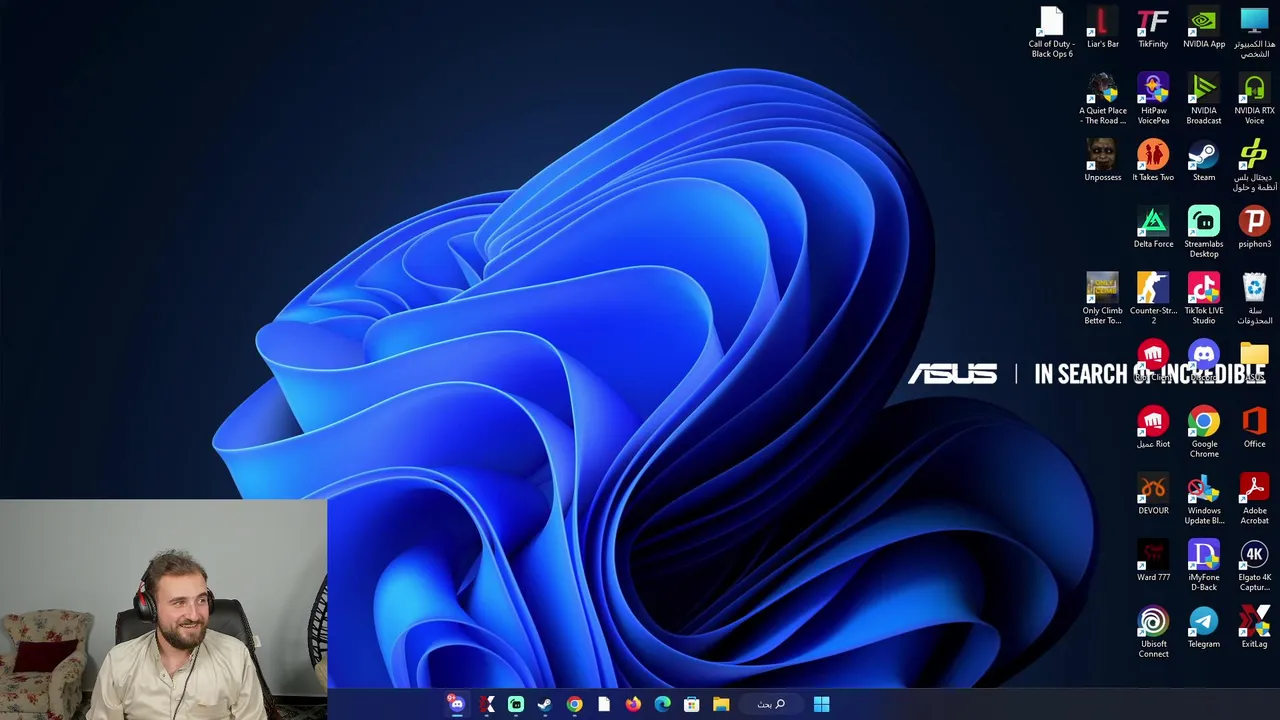This screenshot has width=1280, height=720.
Task: Select the TikFinity desktop icon
Action: (1153, 28)
